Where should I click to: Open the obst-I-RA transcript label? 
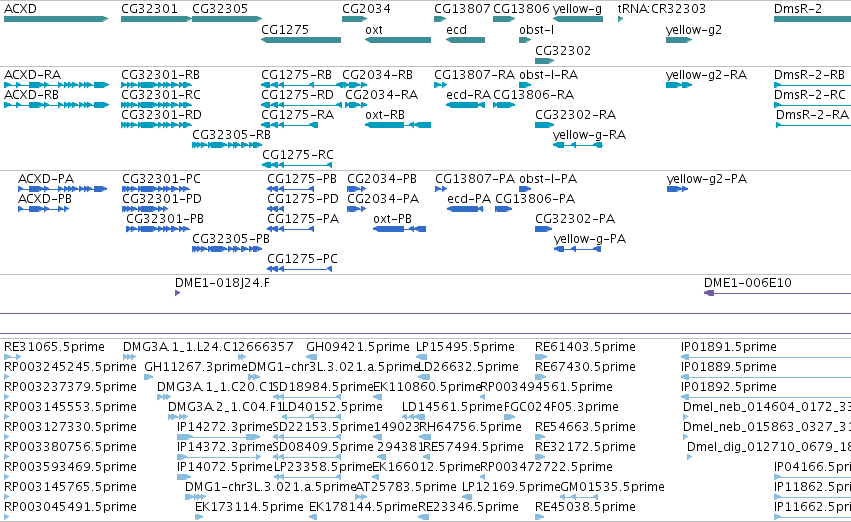click(548, 75)
